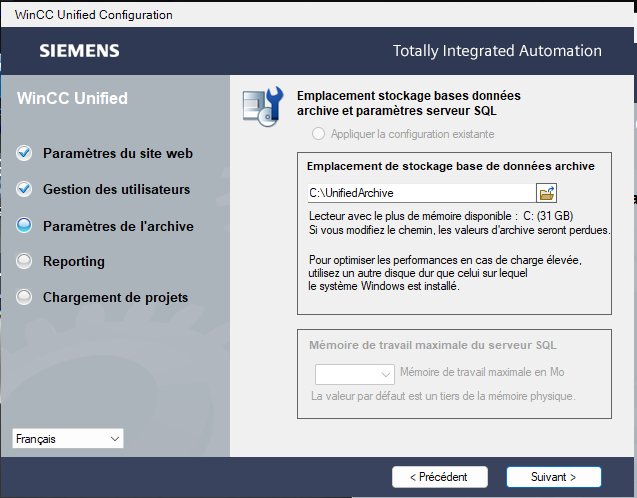Screen dimensions: 637x498
Task: Click the C:\UnifiedArchive path field
Action: coord(422,193)
